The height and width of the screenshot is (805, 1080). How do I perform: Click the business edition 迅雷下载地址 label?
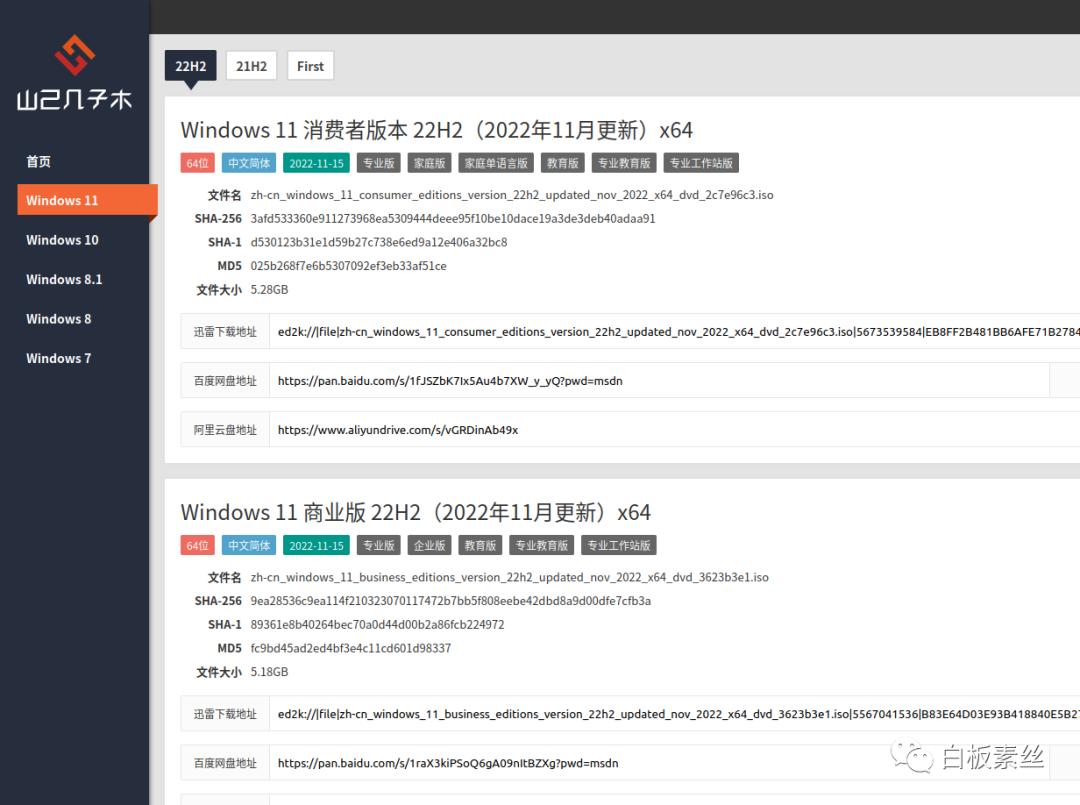click(x=225, y=714)
